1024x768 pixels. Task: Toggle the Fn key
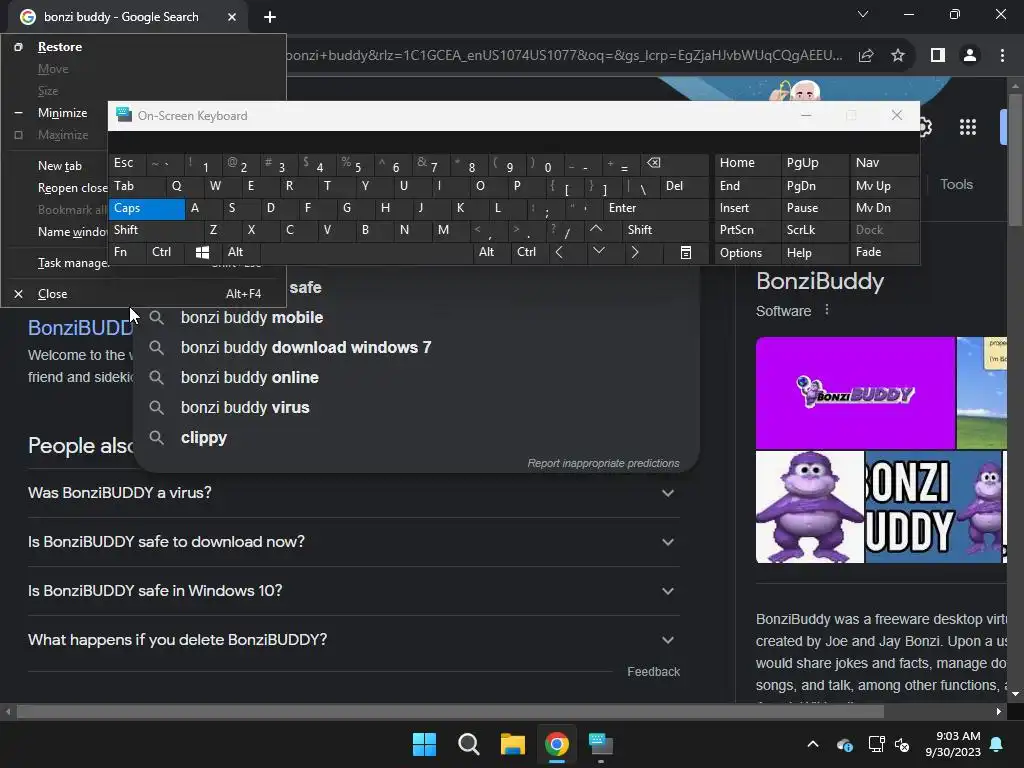click(x=127, y=252)
